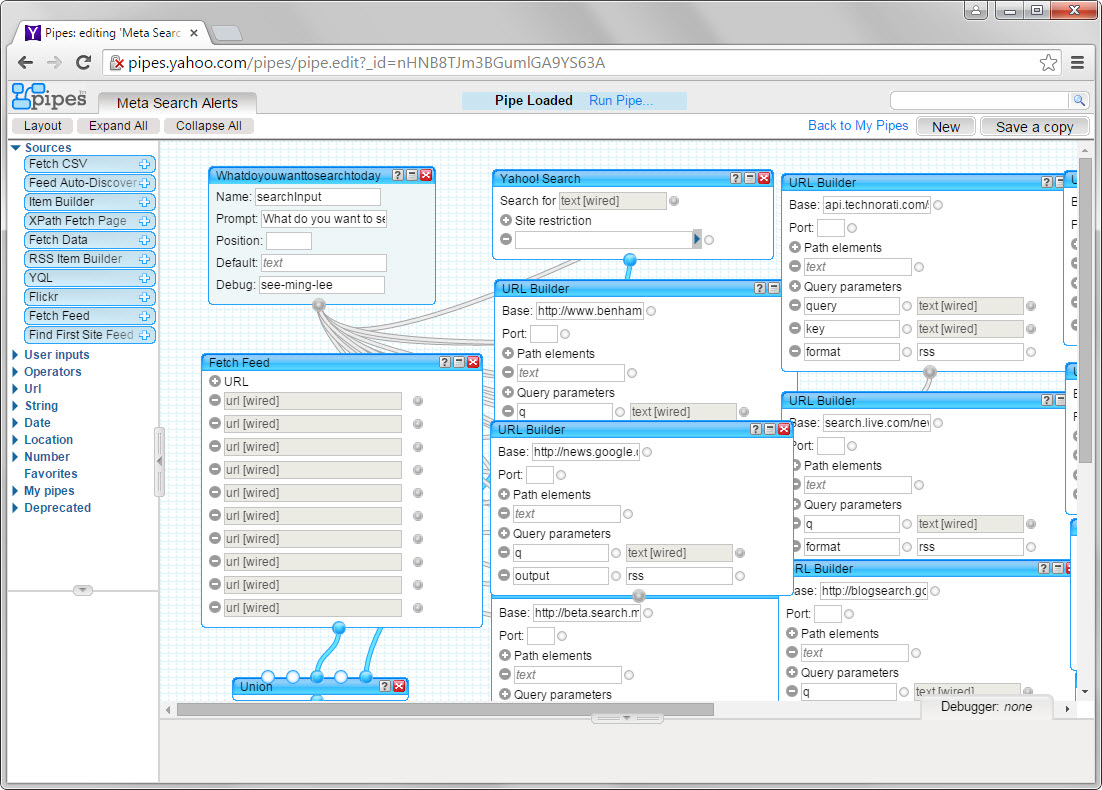Viewport: 1102px width, 790px height.
Task: Click the Run Pipe link
Action: click(621, 101)
